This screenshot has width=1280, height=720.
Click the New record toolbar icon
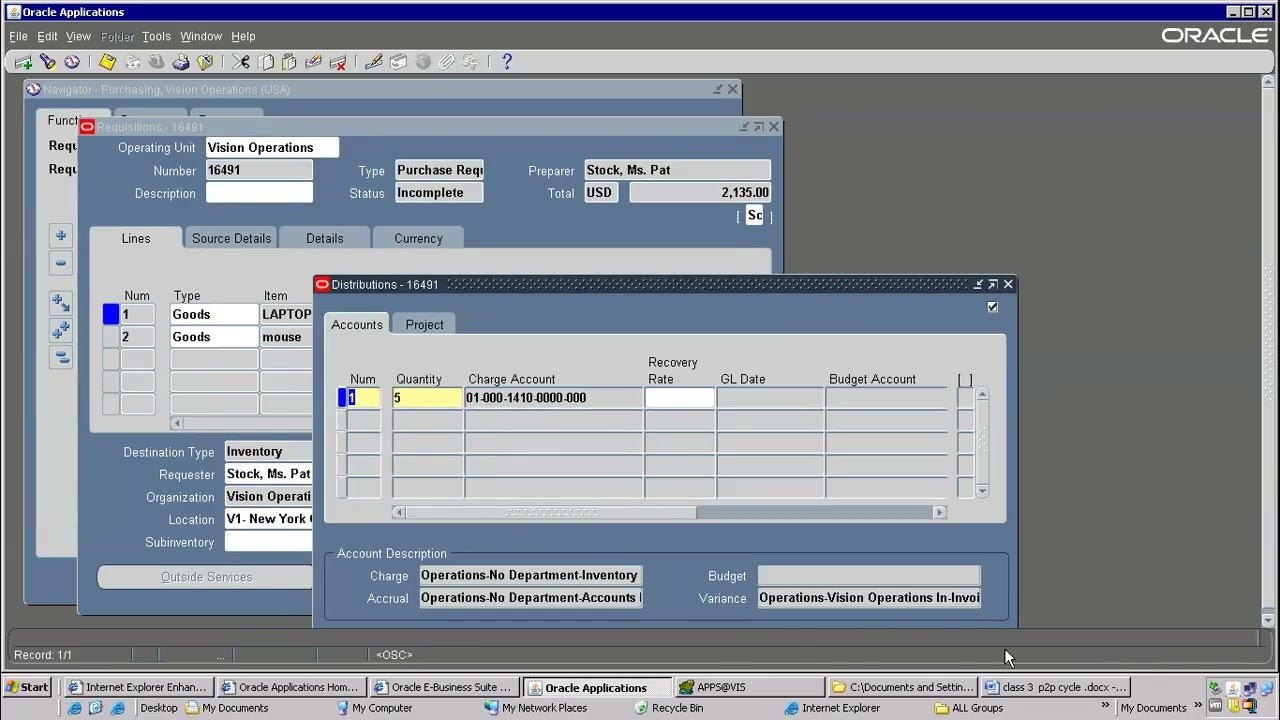pos(23,62)
